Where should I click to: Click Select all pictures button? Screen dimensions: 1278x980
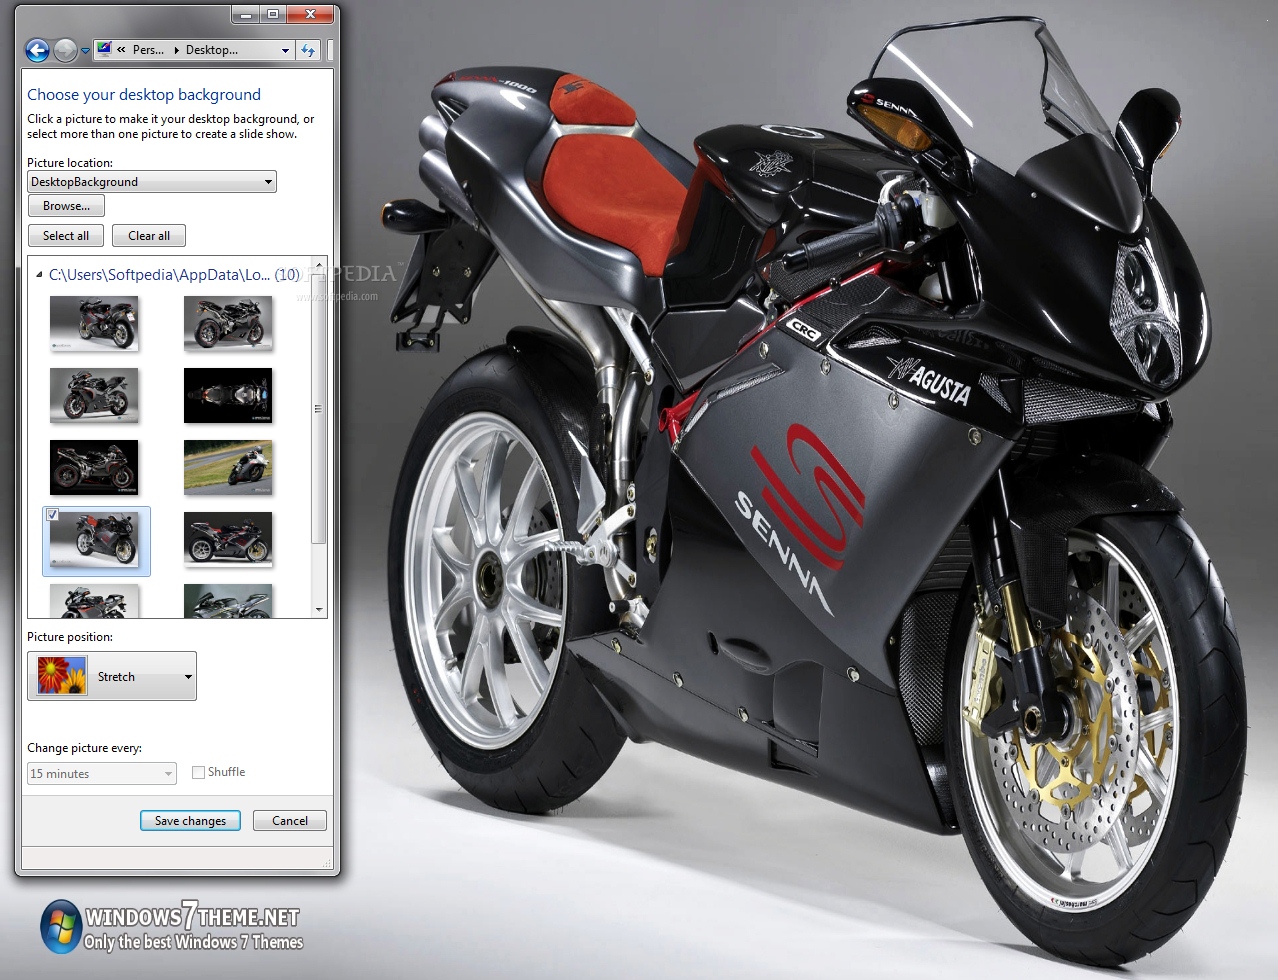pos(66,236)
